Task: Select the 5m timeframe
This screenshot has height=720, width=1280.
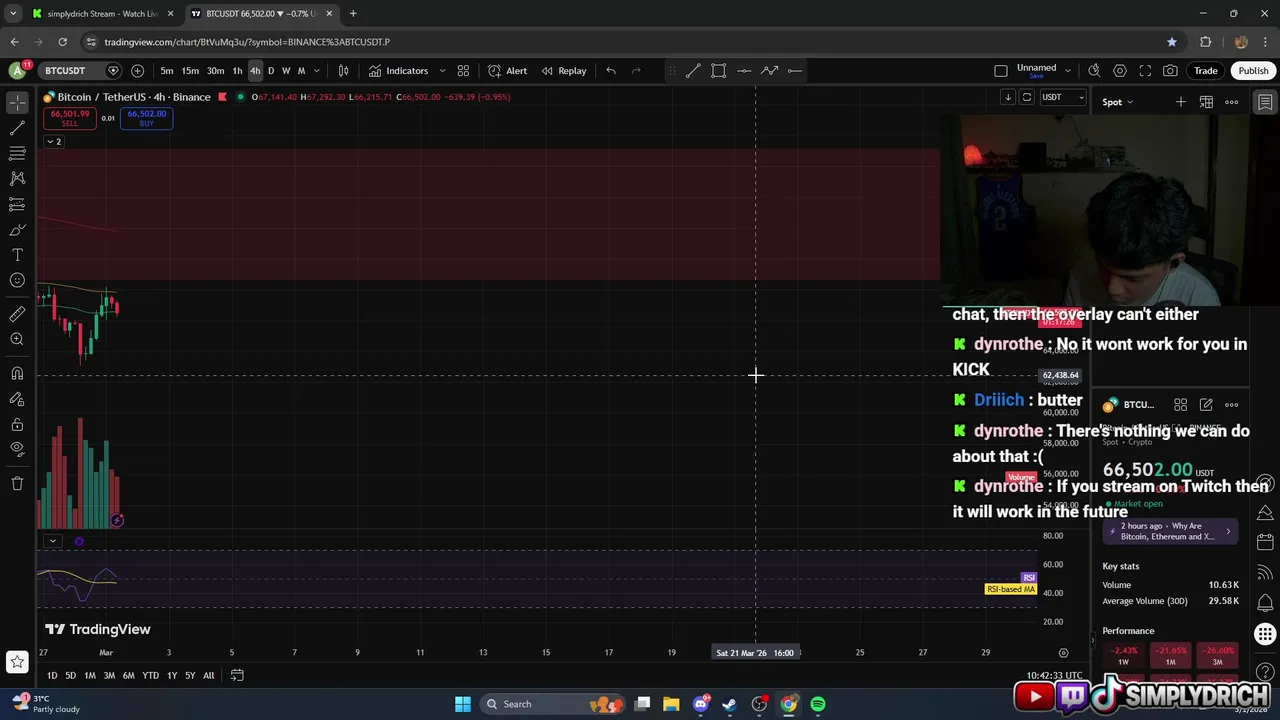Action: click(x=167, y=71)
